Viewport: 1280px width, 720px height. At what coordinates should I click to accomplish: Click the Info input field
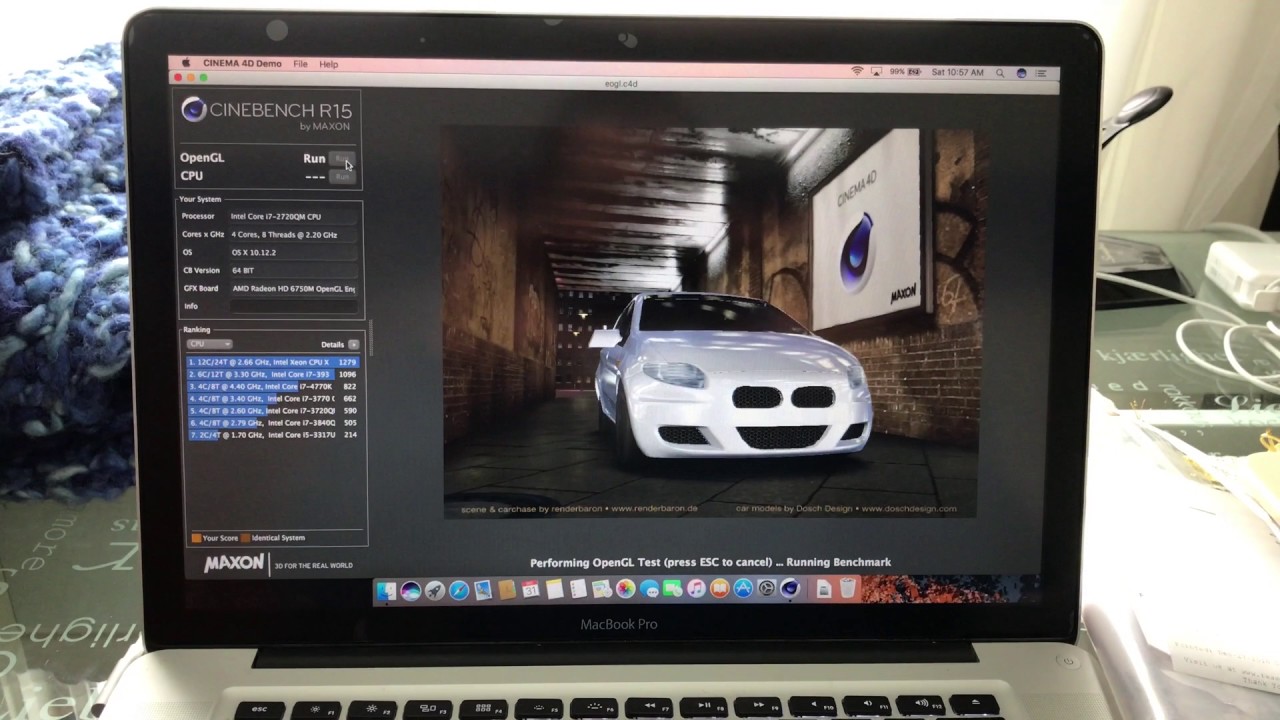point(294,306)
